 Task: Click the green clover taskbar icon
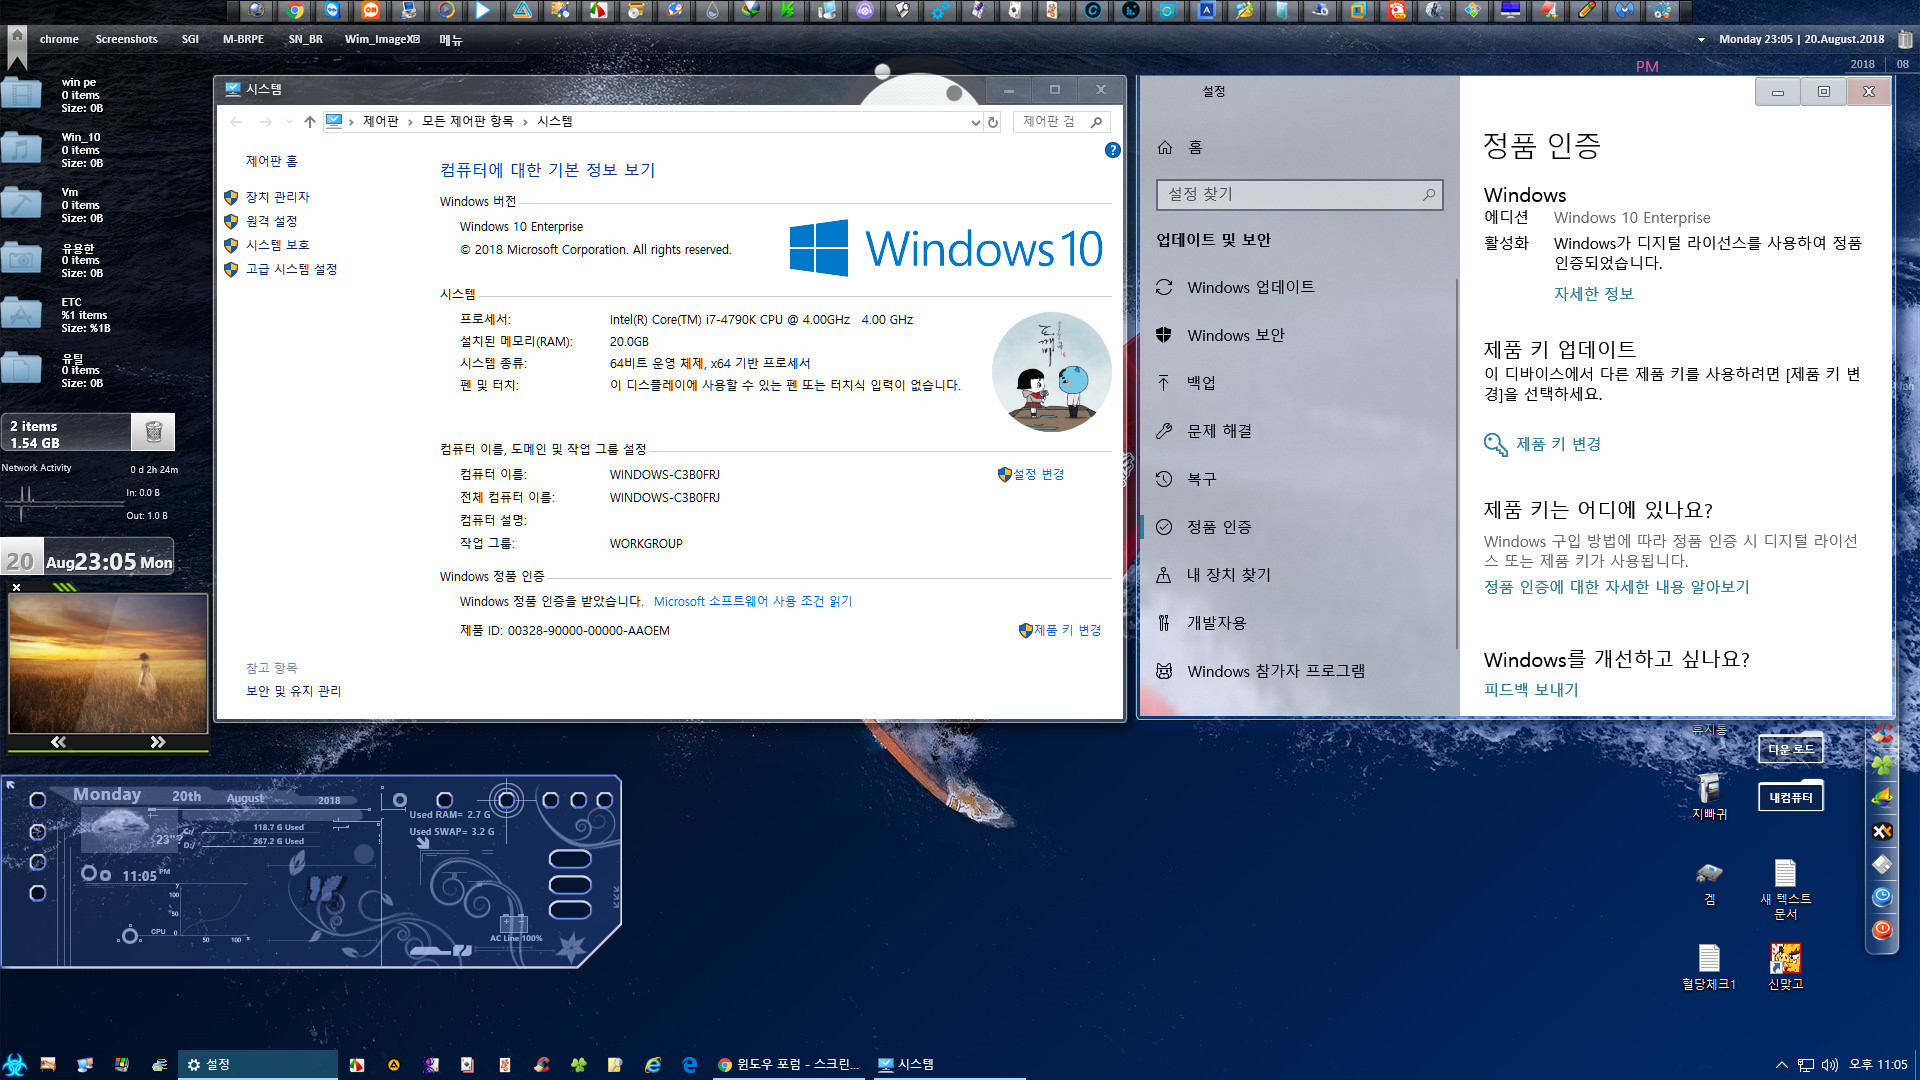click(x=579, y=1065)
